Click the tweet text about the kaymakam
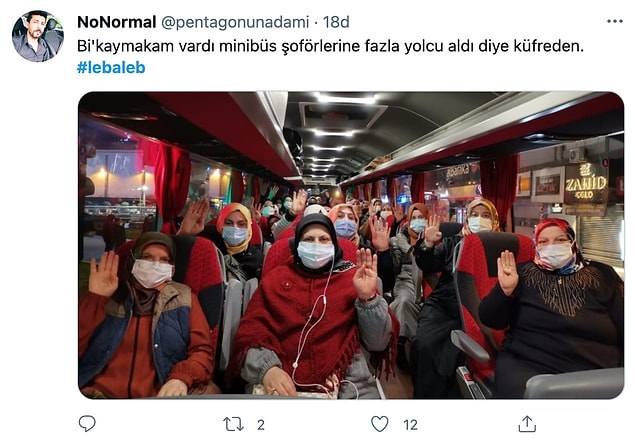The width and height of the screenshot is (635, 446). pyautogui.click(x=330, y=46)
